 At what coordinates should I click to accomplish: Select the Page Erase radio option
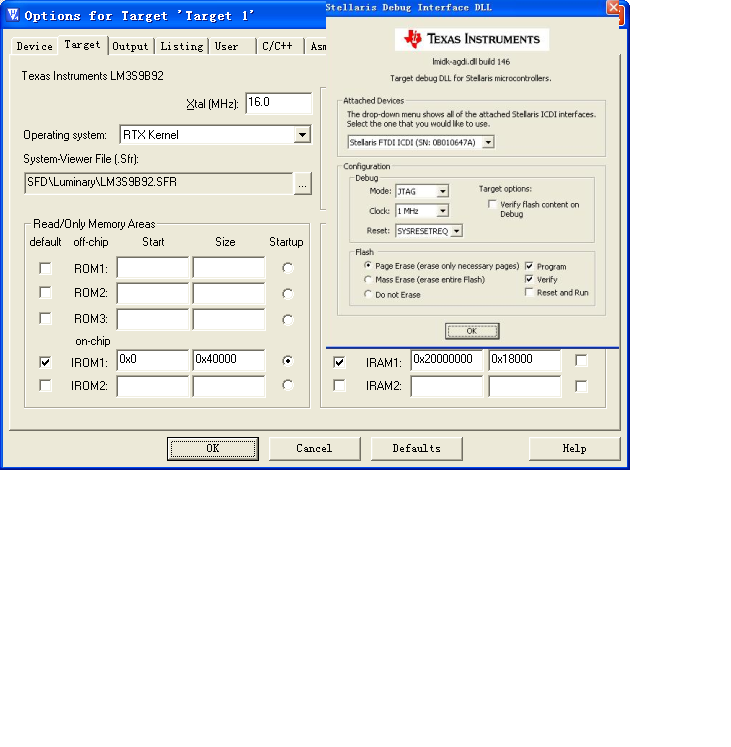point(367,265)
